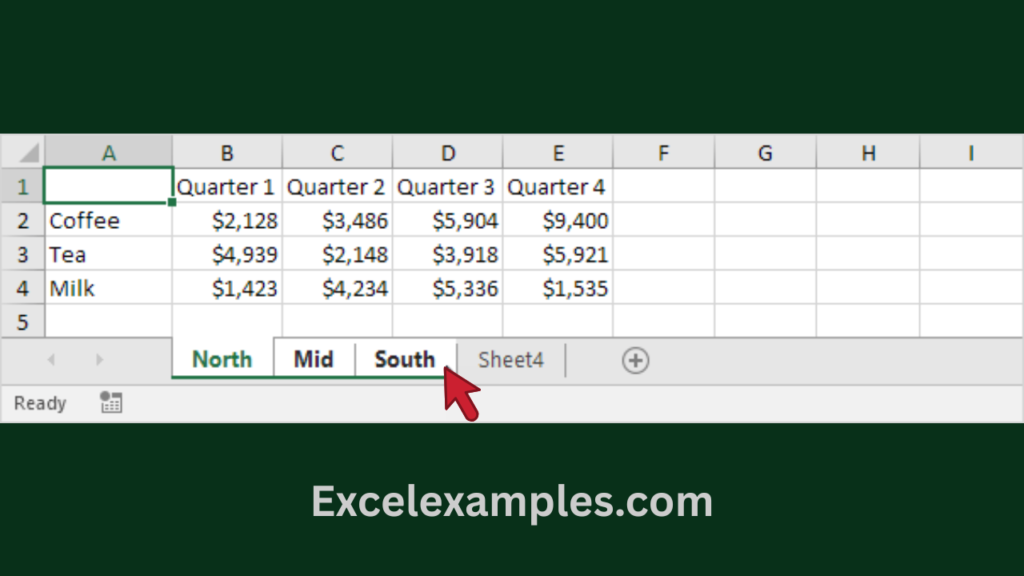Select empty cell A1
This screenshot has height=576, width=1024.
pos(109,187)
